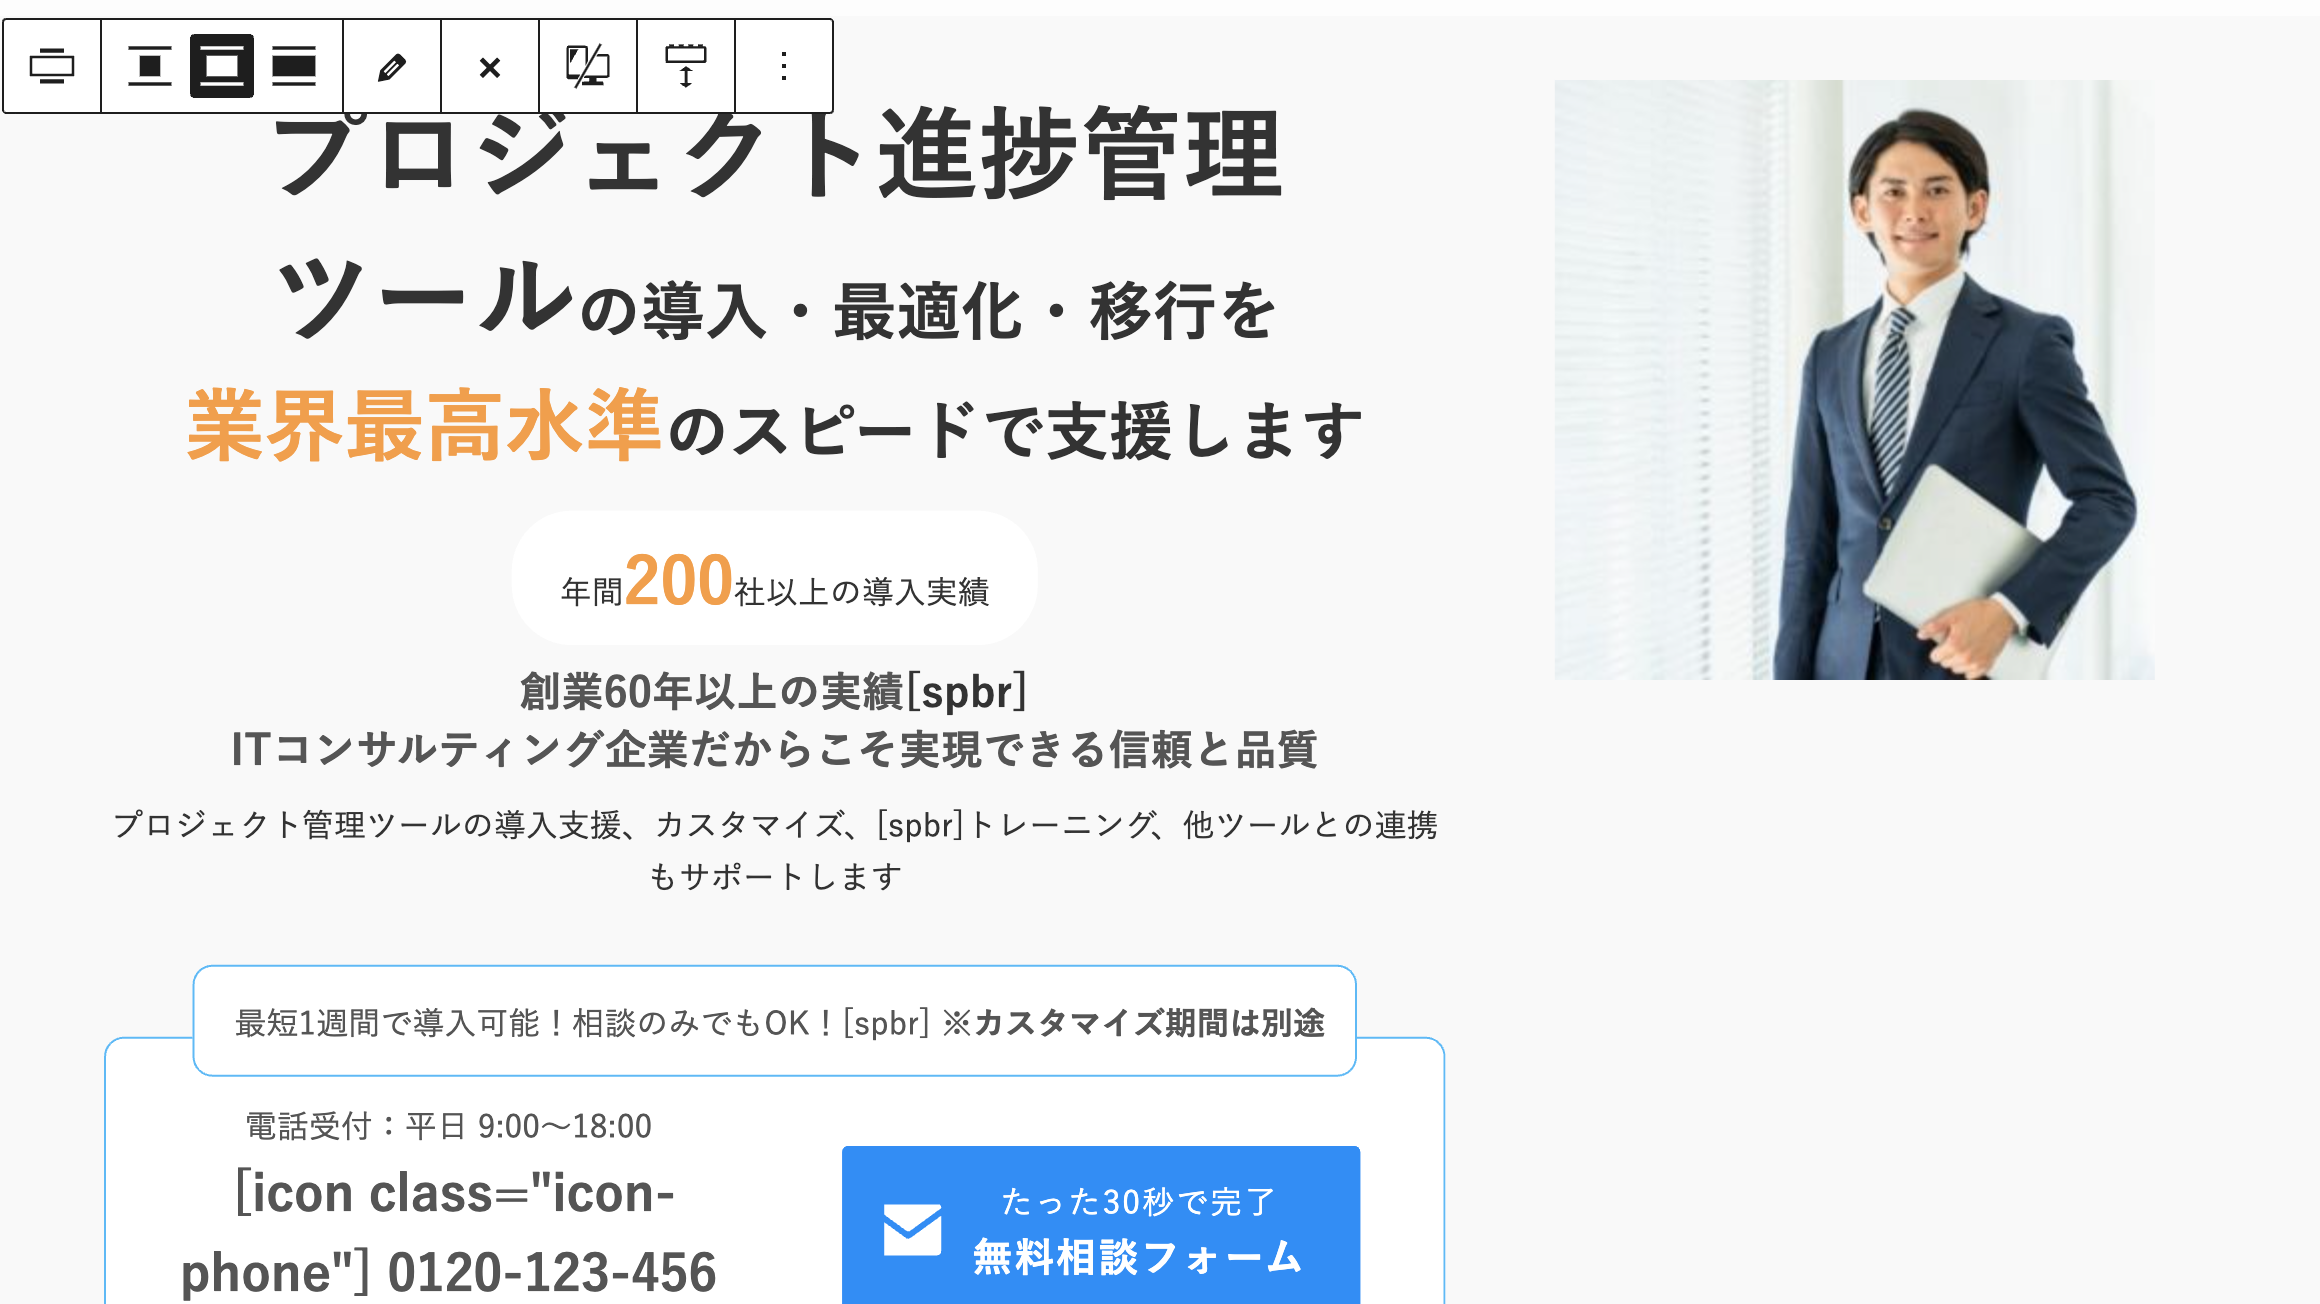
Task: Toggle the device visibility icon
Action: (x=588, y=67)
